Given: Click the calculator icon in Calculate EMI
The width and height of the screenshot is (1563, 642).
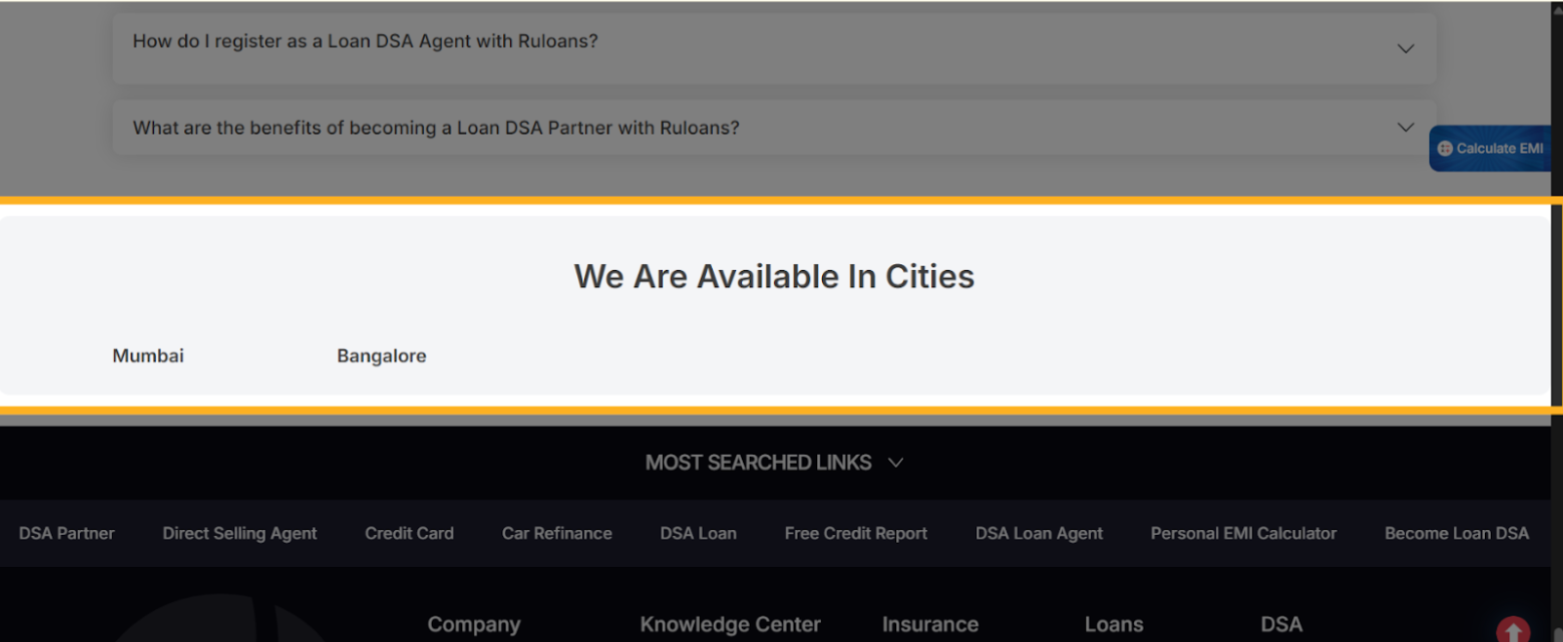Looking at the screenshot, I should pyautogui.click(x=1444, y=148).
